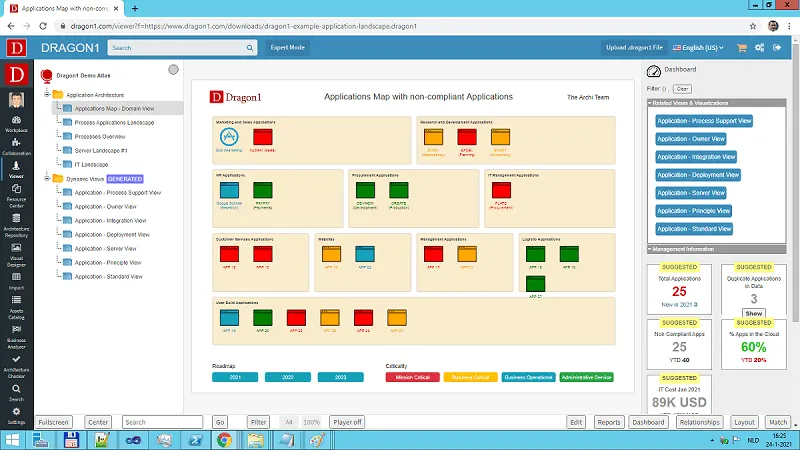
Task: Select the red FLARG application in IT Management
Action: click(x=501, y=190)
